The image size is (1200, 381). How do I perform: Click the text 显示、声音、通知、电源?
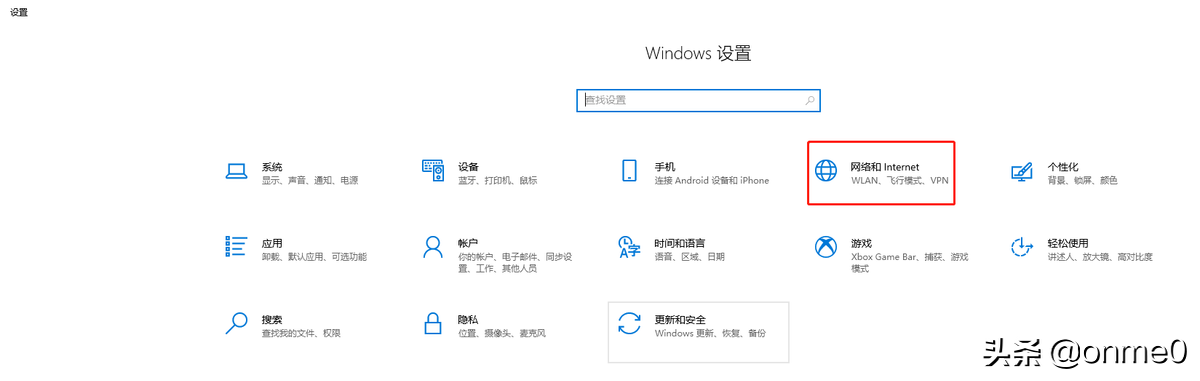click(x=310, y=181)
